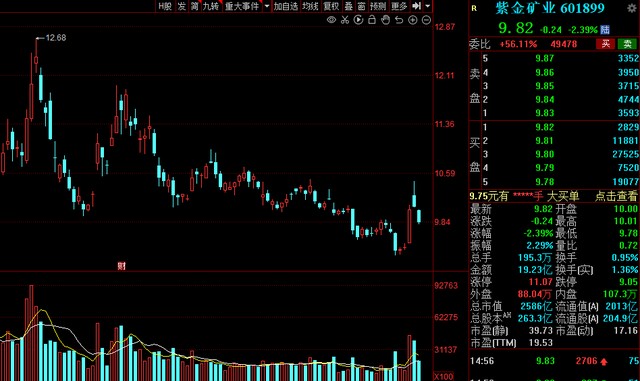The image size is (640, 381).
Task: Select sell level 1 price 9.83
Action: (x=544, y=113)
